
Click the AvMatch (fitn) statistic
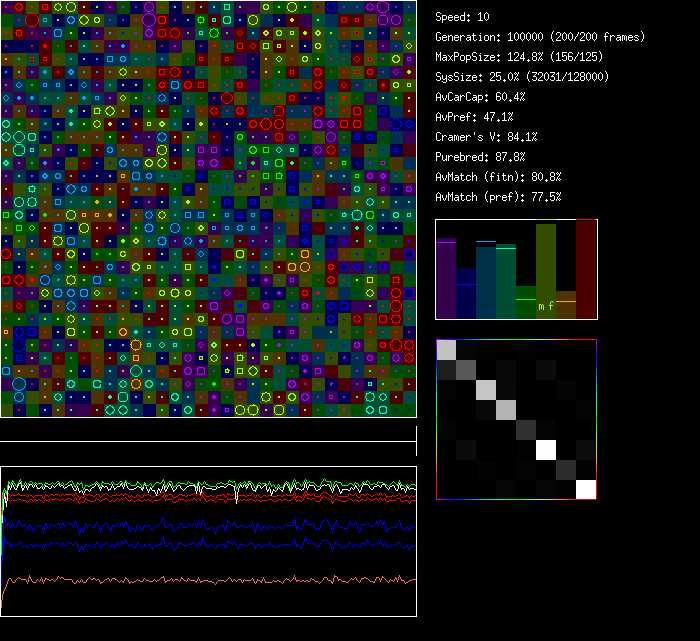click(x=498, y=177)
